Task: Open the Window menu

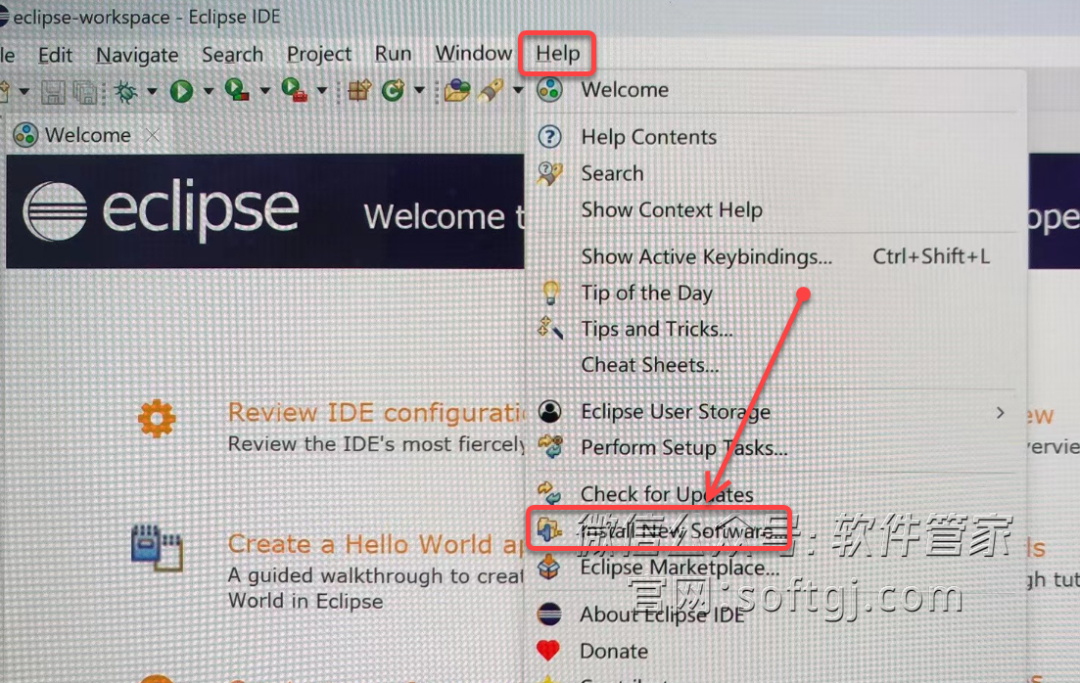Action: 473,53
